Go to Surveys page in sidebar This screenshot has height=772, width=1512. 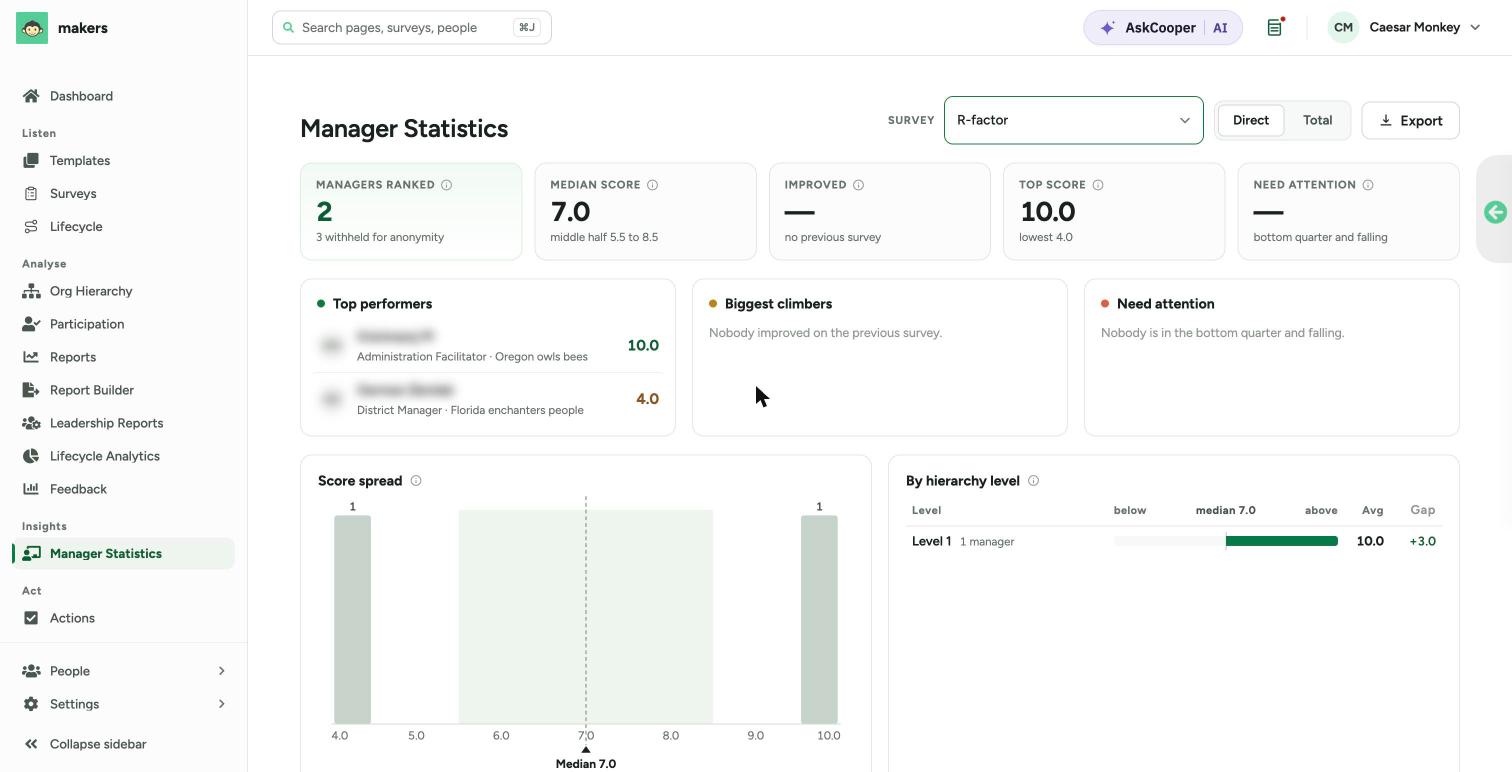(x=123, y=194)
